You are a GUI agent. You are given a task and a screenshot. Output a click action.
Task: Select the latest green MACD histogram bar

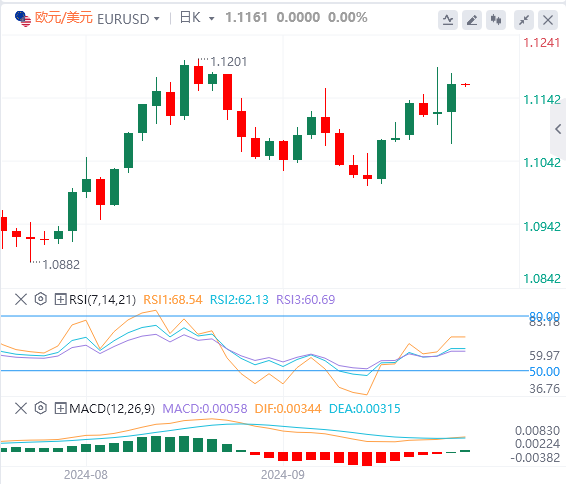click(x=466, y=451)
